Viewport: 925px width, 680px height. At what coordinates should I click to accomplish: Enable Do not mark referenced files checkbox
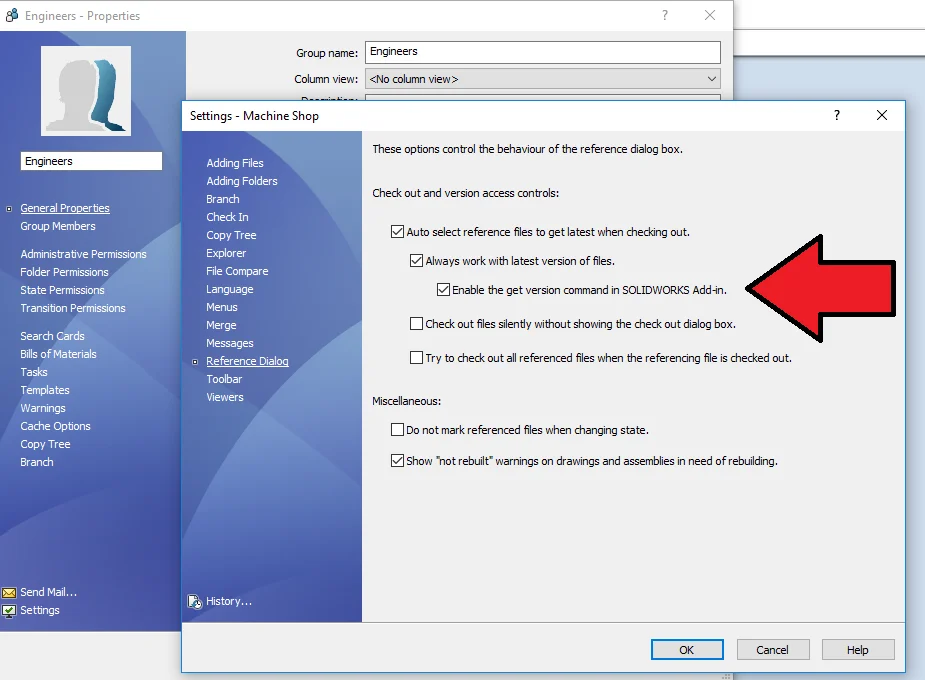tap(397, 430)
